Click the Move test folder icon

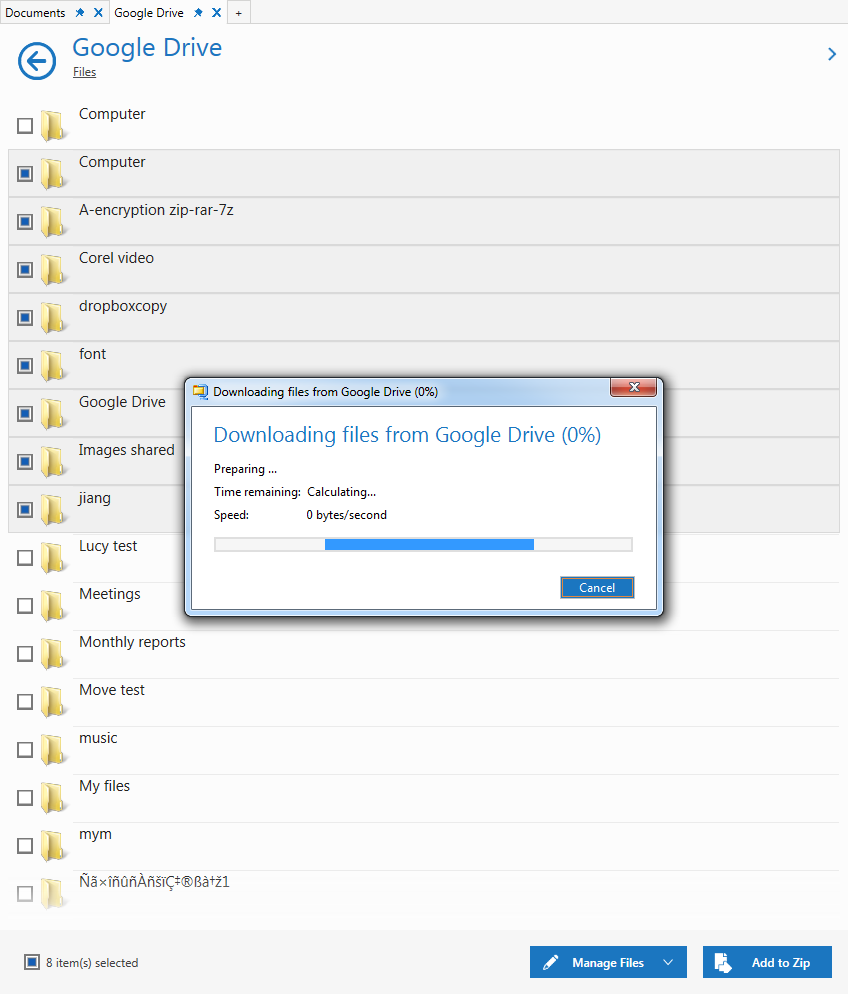click(54, 702)
